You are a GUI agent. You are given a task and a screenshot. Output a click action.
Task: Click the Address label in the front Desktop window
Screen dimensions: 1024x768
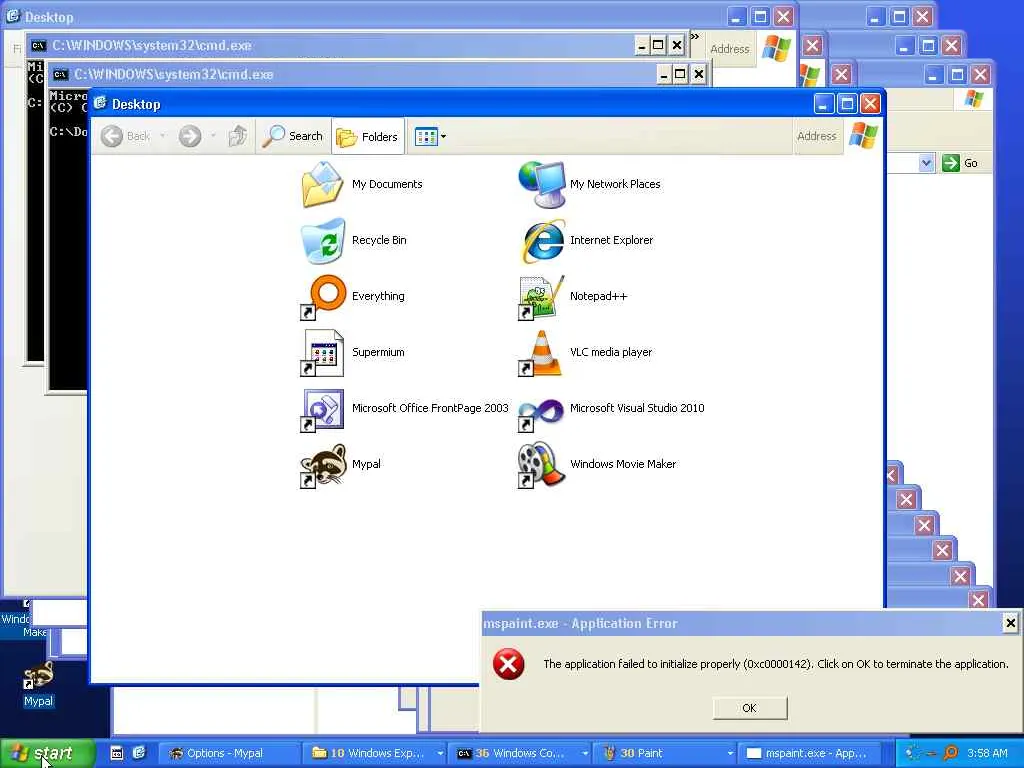pos(816,136)
